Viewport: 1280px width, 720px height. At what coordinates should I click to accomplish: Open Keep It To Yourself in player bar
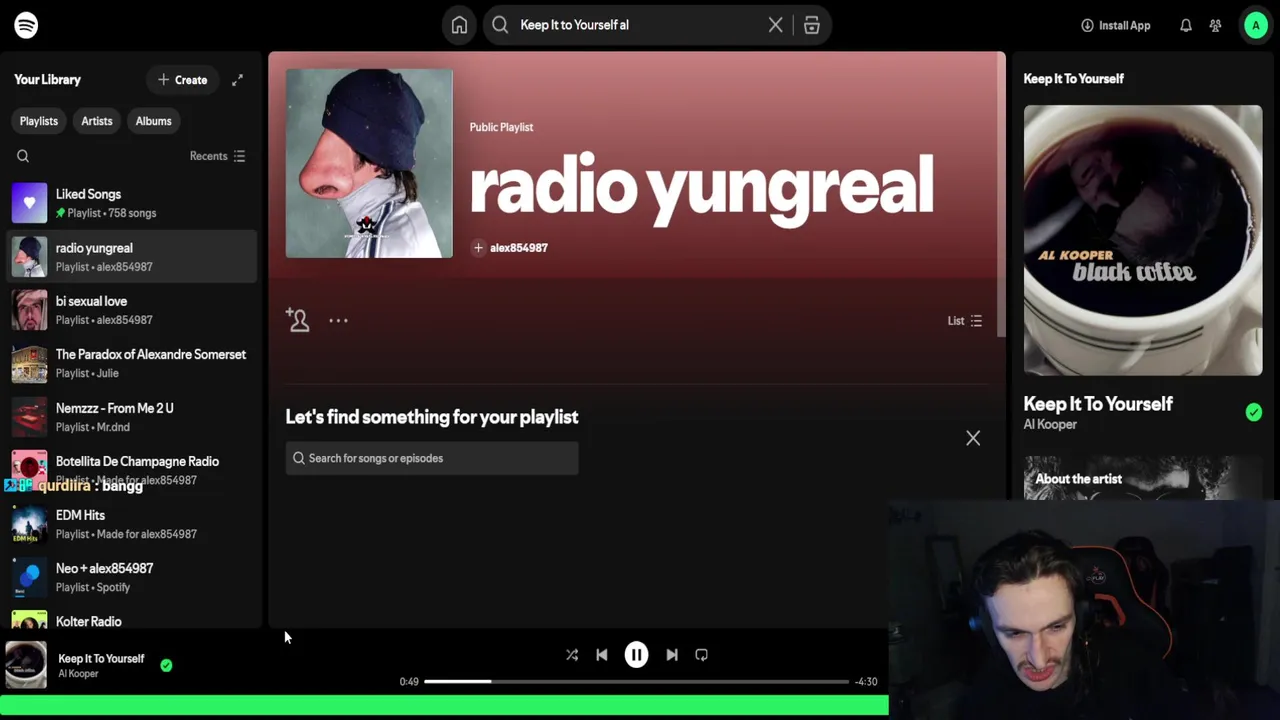101,659
